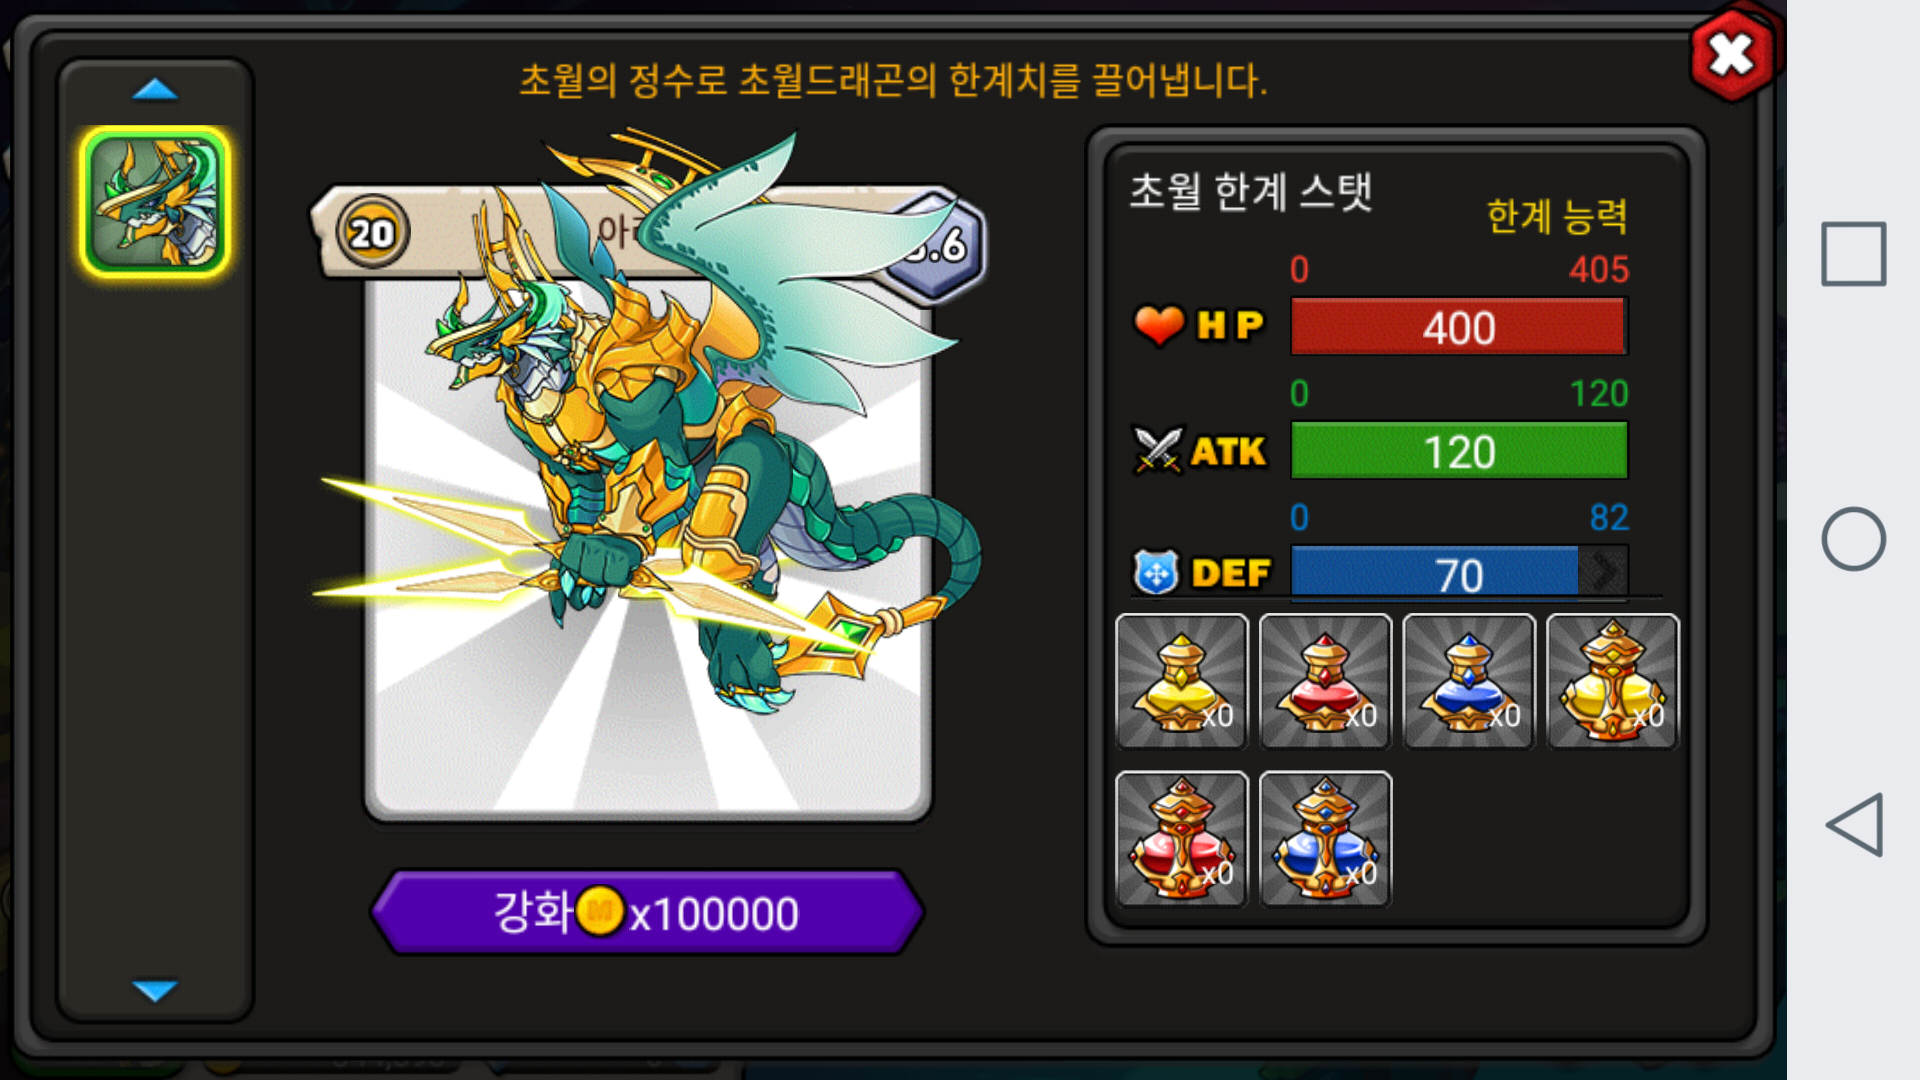This screenshot has height=1080, width=1920.
Task: Close the transcendence dialog with red X
Action: tap(1732, 54)
